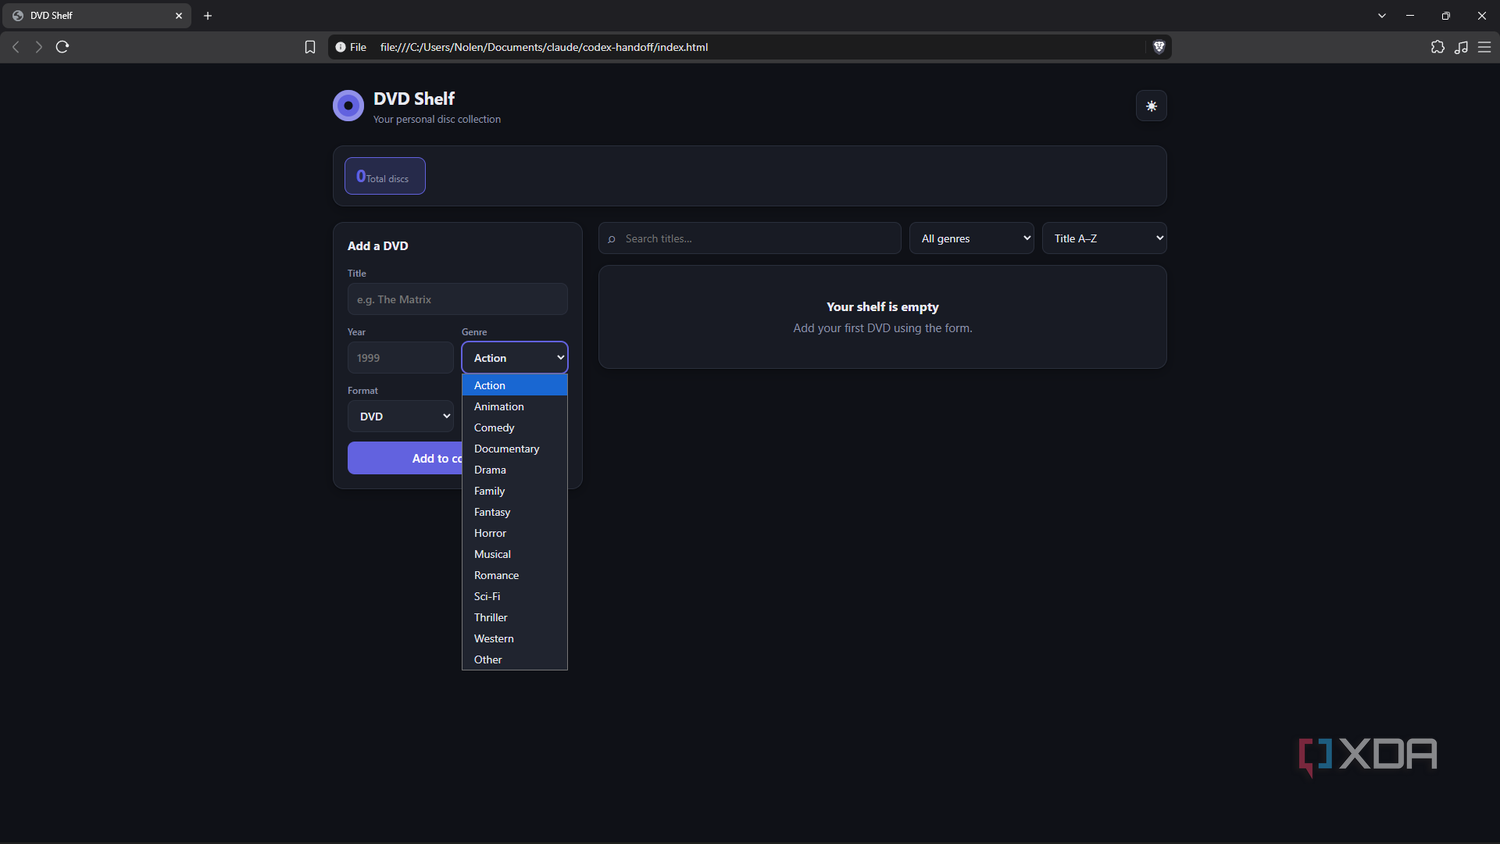Click the Title input field
This screenshot has height=844, width=1500.
(457, 299)
